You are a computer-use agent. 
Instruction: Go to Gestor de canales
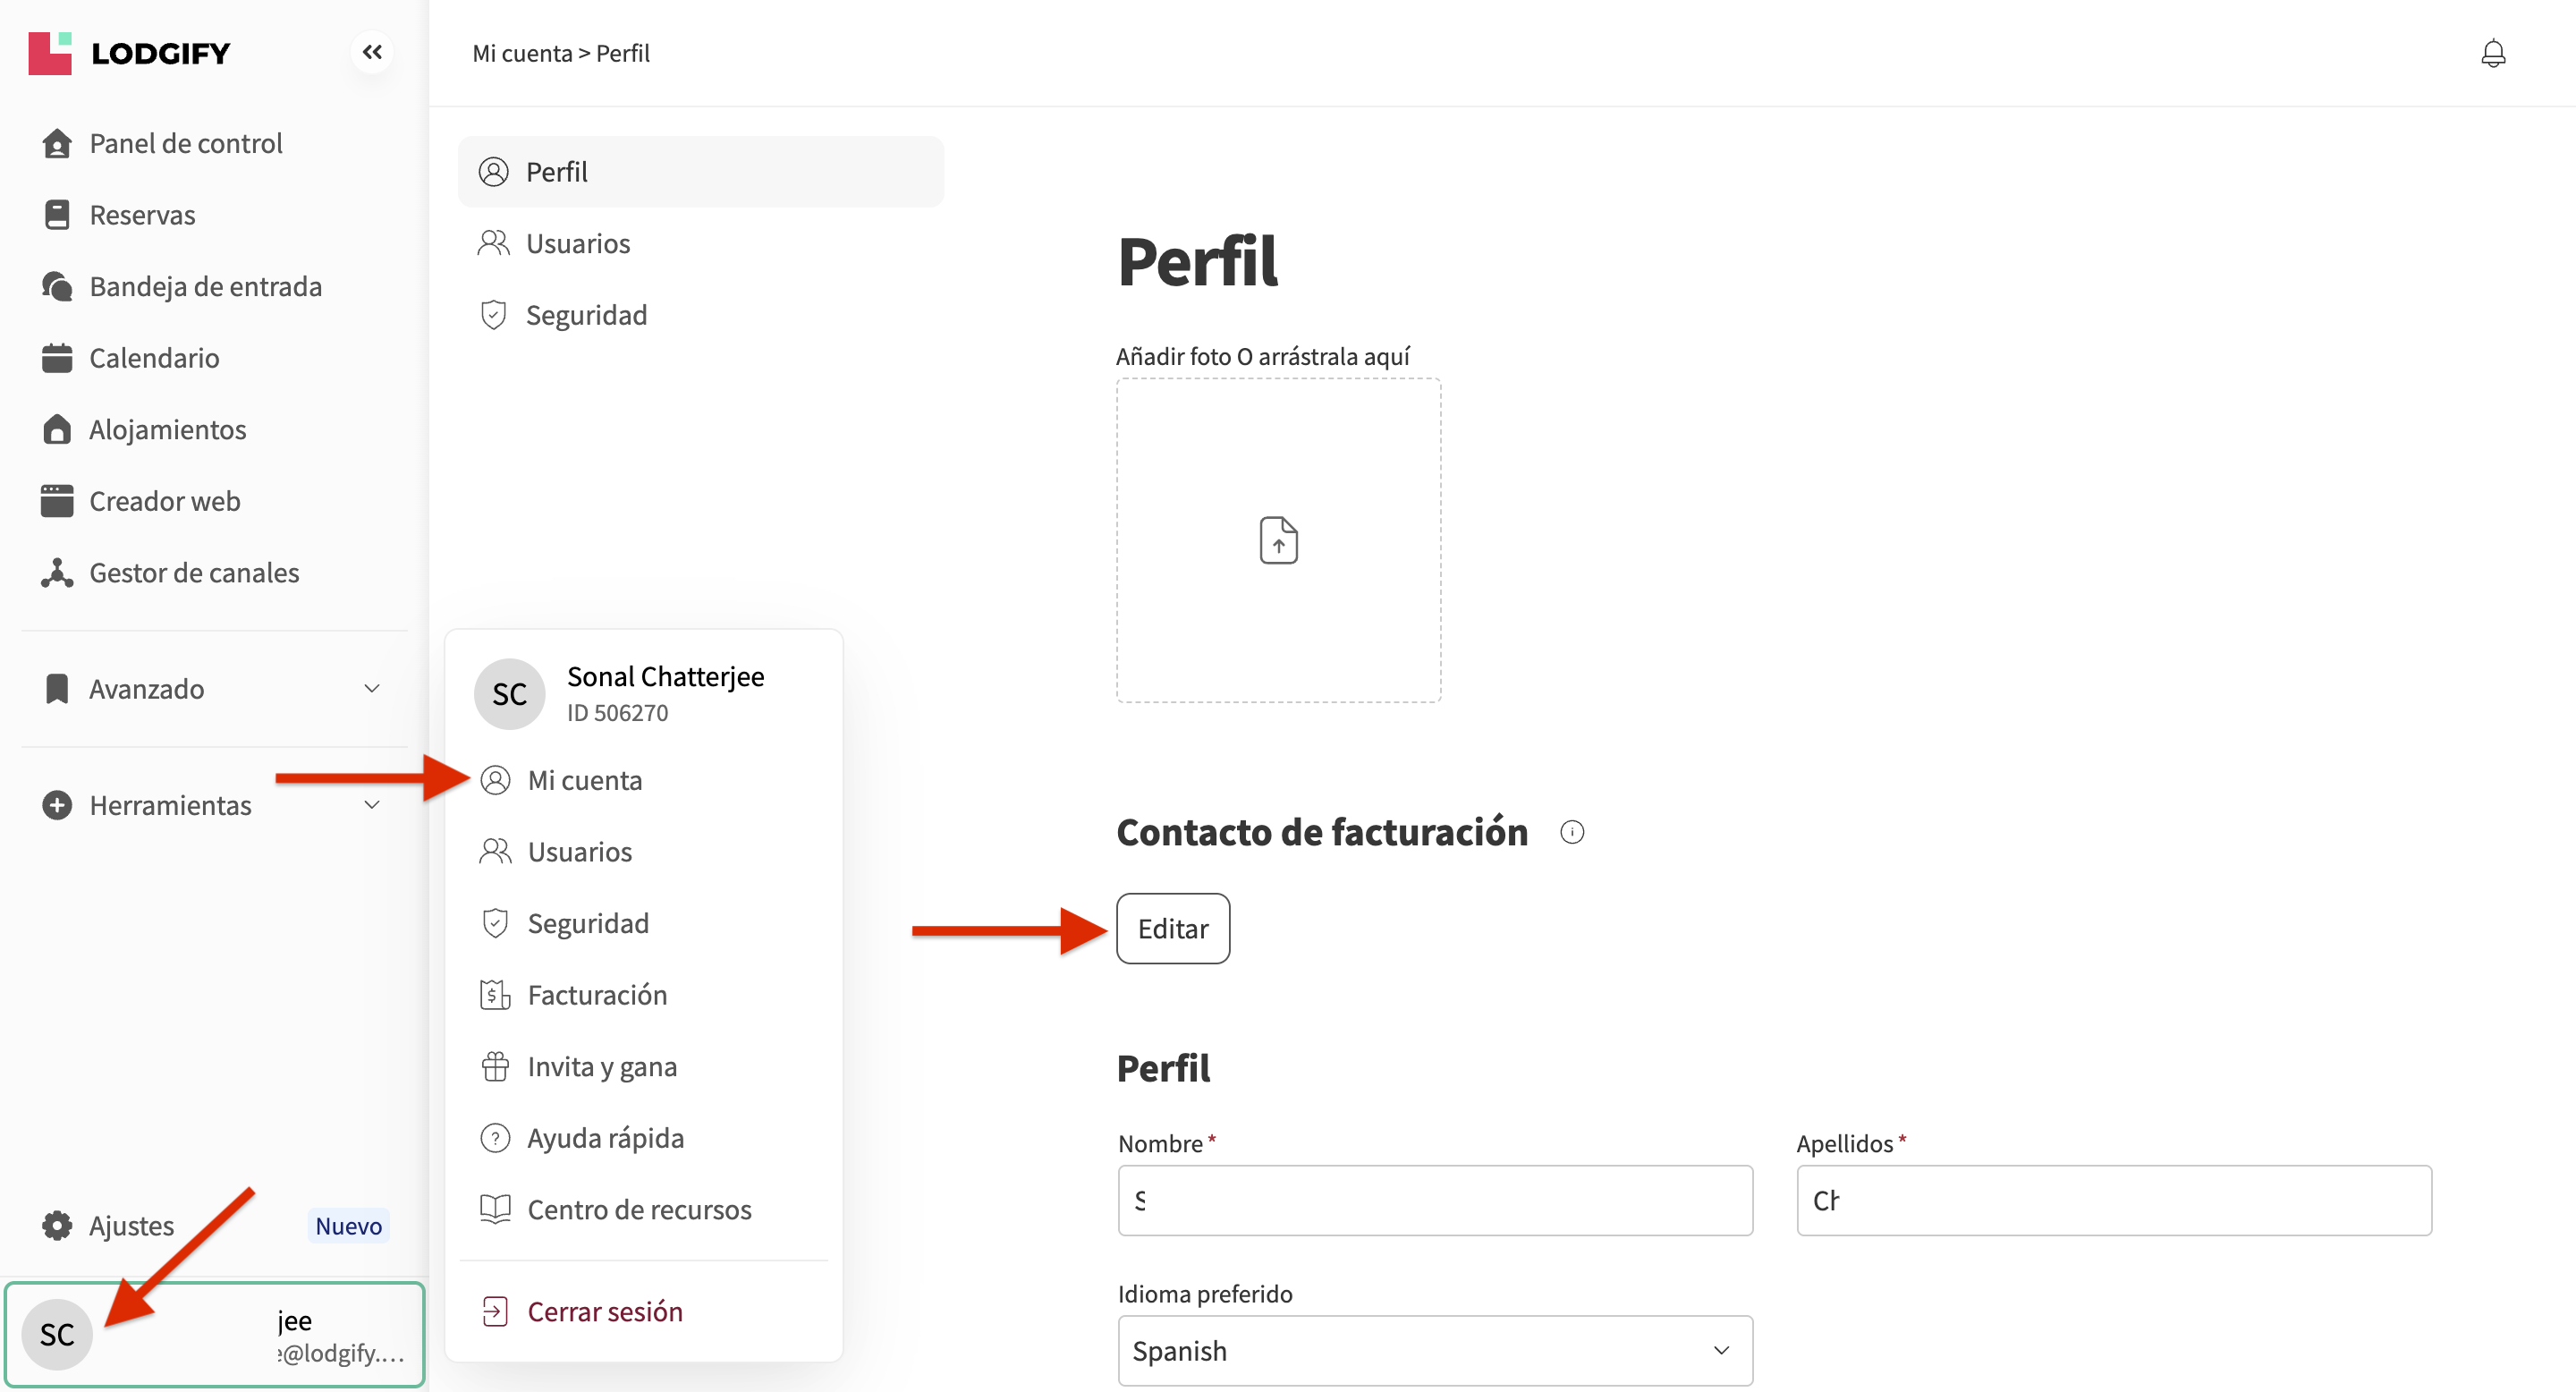pos(194,573)
